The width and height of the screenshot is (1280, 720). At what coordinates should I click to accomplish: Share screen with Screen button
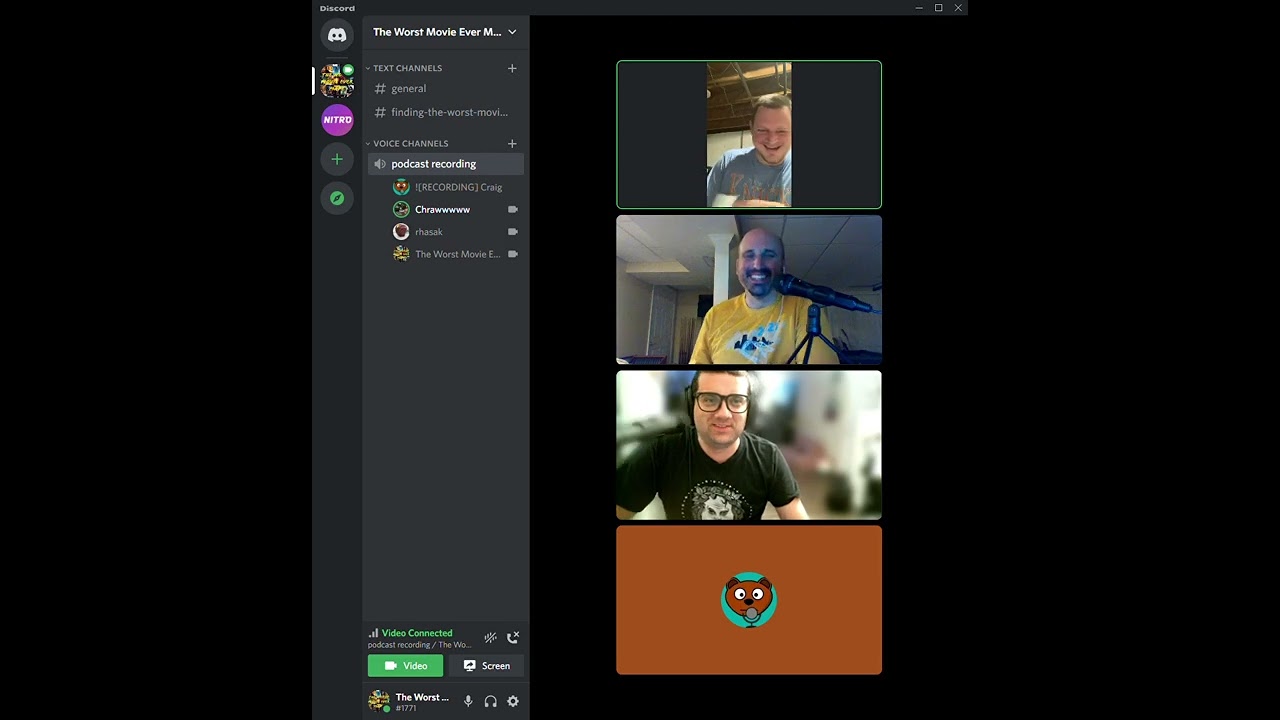click(x=486, y=666)
